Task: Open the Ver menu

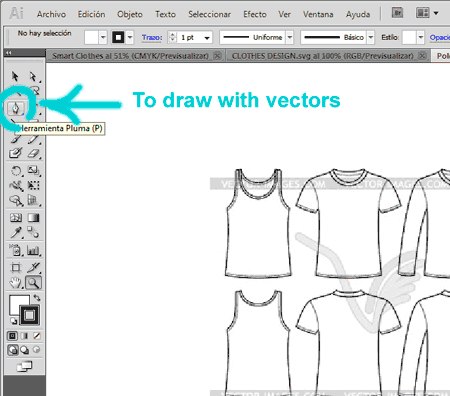Action: coord(284,14)
